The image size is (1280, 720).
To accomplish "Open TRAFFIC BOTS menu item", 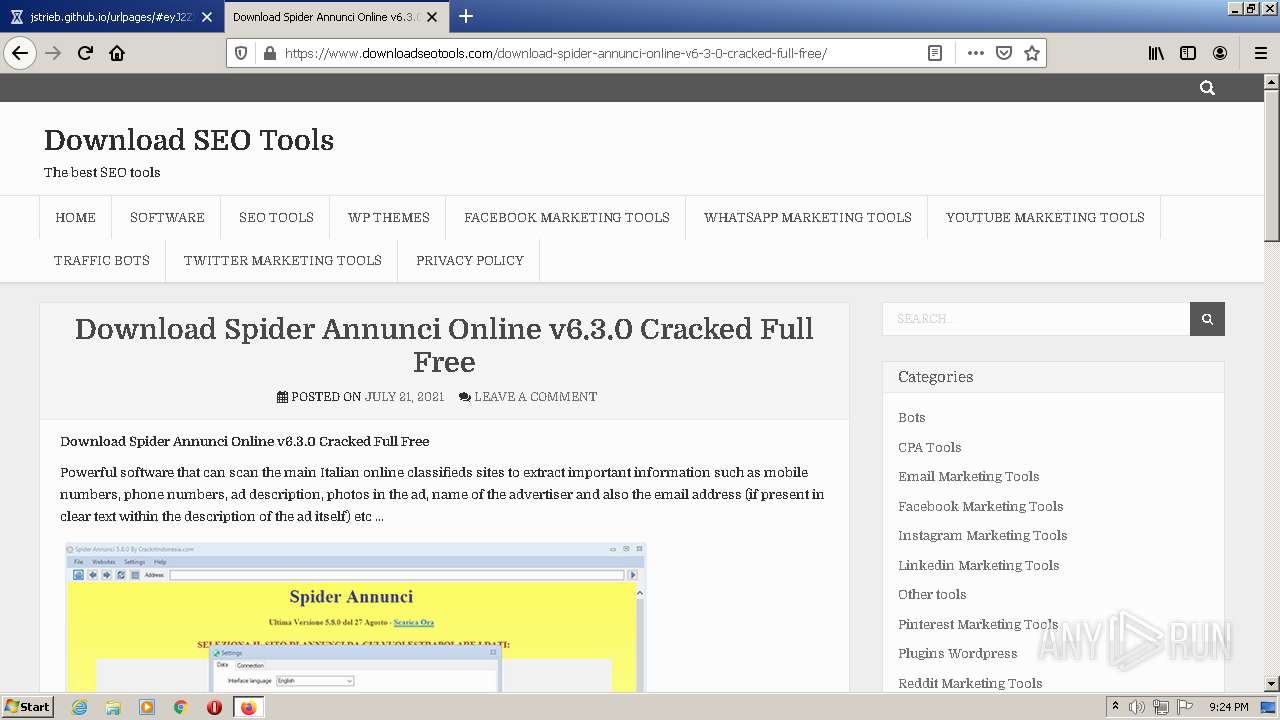I will [x=102, y=260].
